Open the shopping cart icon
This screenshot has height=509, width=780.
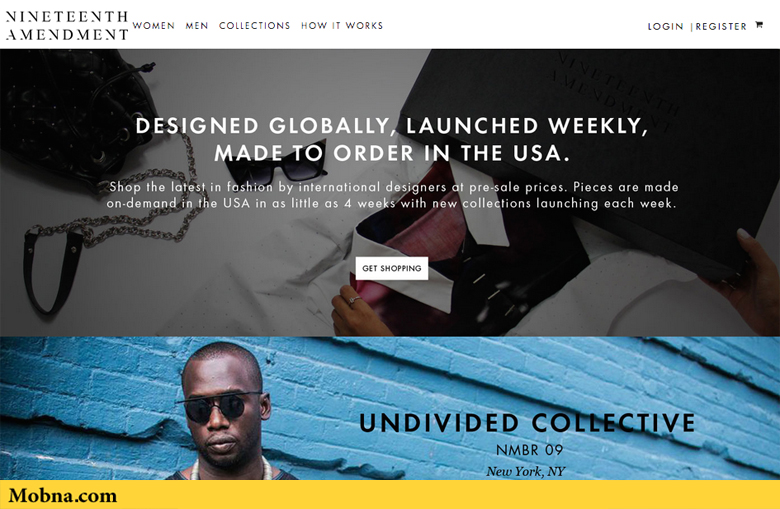click(759, 25)
